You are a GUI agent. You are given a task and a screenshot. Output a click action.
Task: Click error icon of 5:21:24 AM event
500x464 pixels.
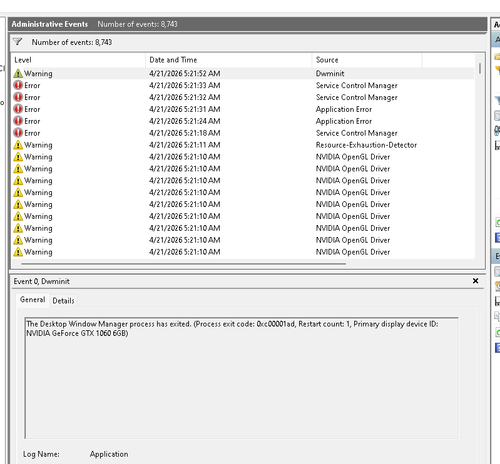pyautogui.click(x=18, y=121)
